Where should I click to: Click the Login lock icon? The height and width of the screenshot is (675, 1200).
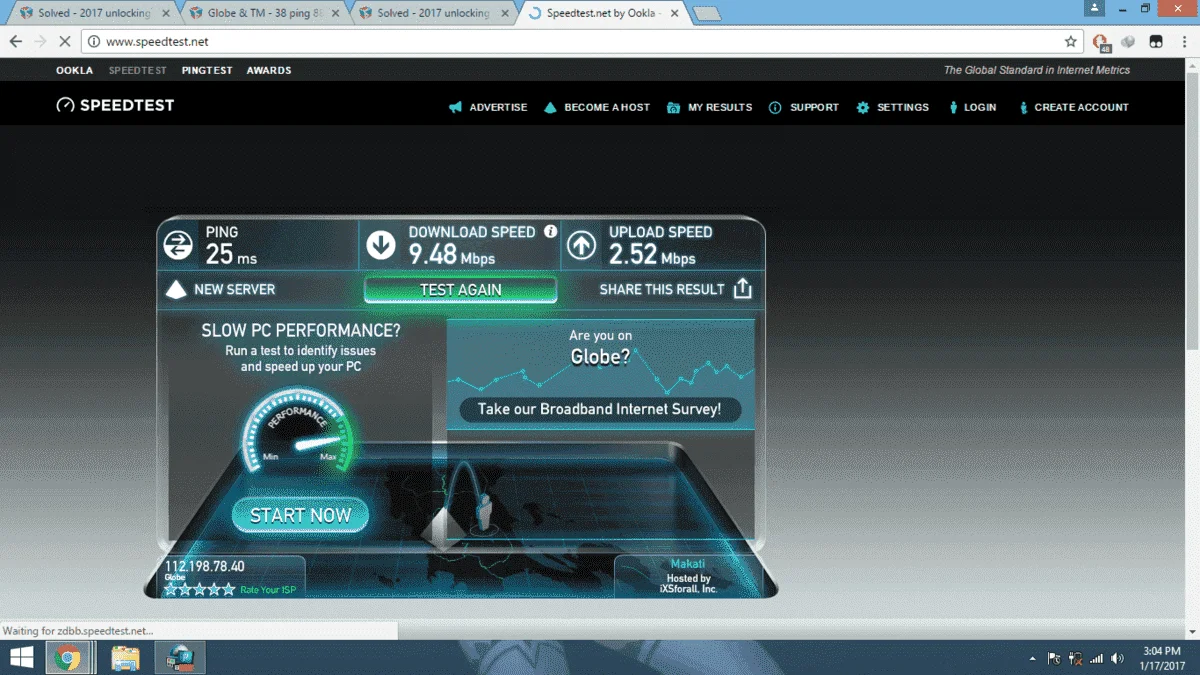pyautogui.click(x=953, y=107)
